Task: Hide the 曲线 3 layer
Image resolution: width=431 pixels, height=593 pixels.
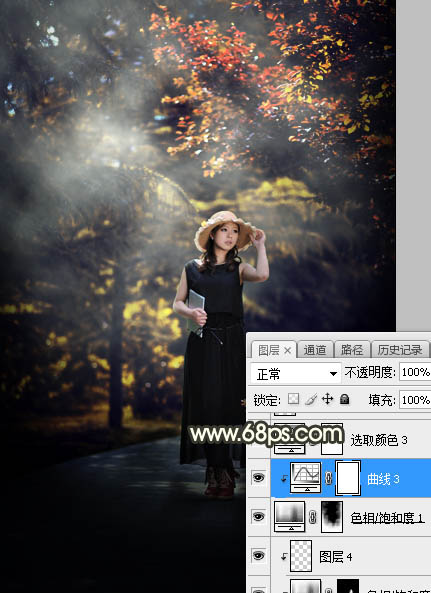Action: [259, 478]
